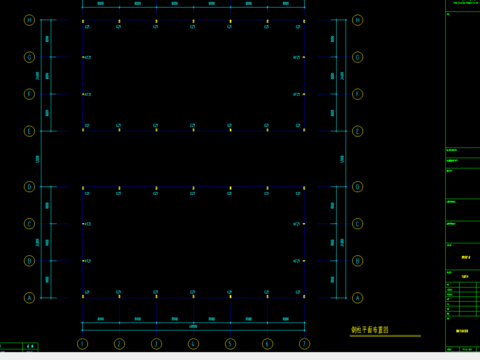Select grid bubble H on left side
This screenshot has height=360, width=480.
tap(29, 20)
